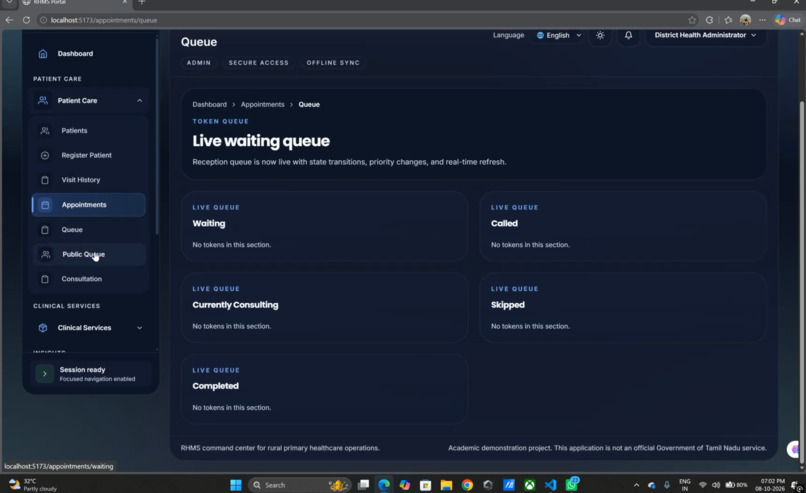
Task: Click the Dashboard breadcrumb link
Action: point(209,104)
